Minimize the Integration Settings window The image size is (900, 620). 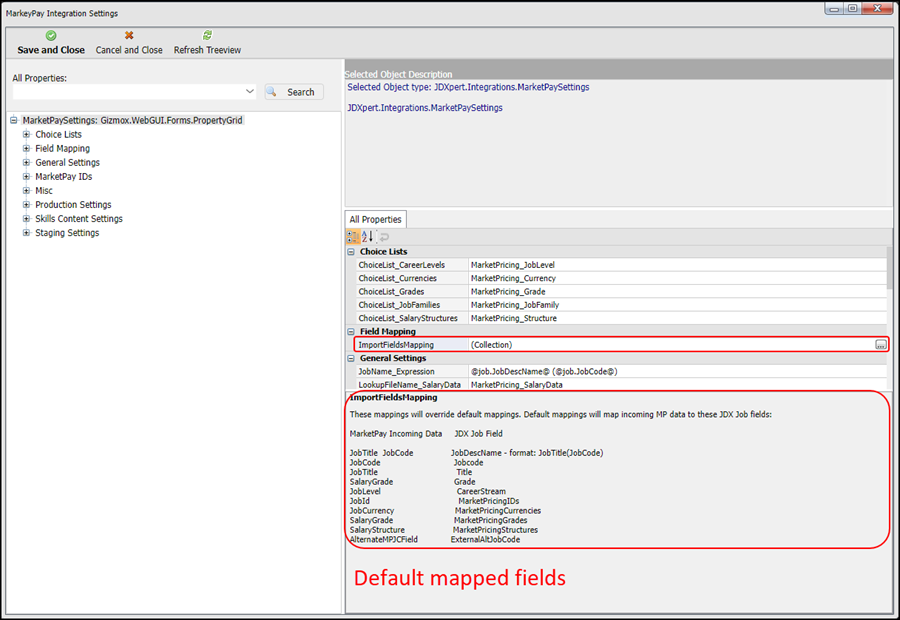tap(834, 9)
